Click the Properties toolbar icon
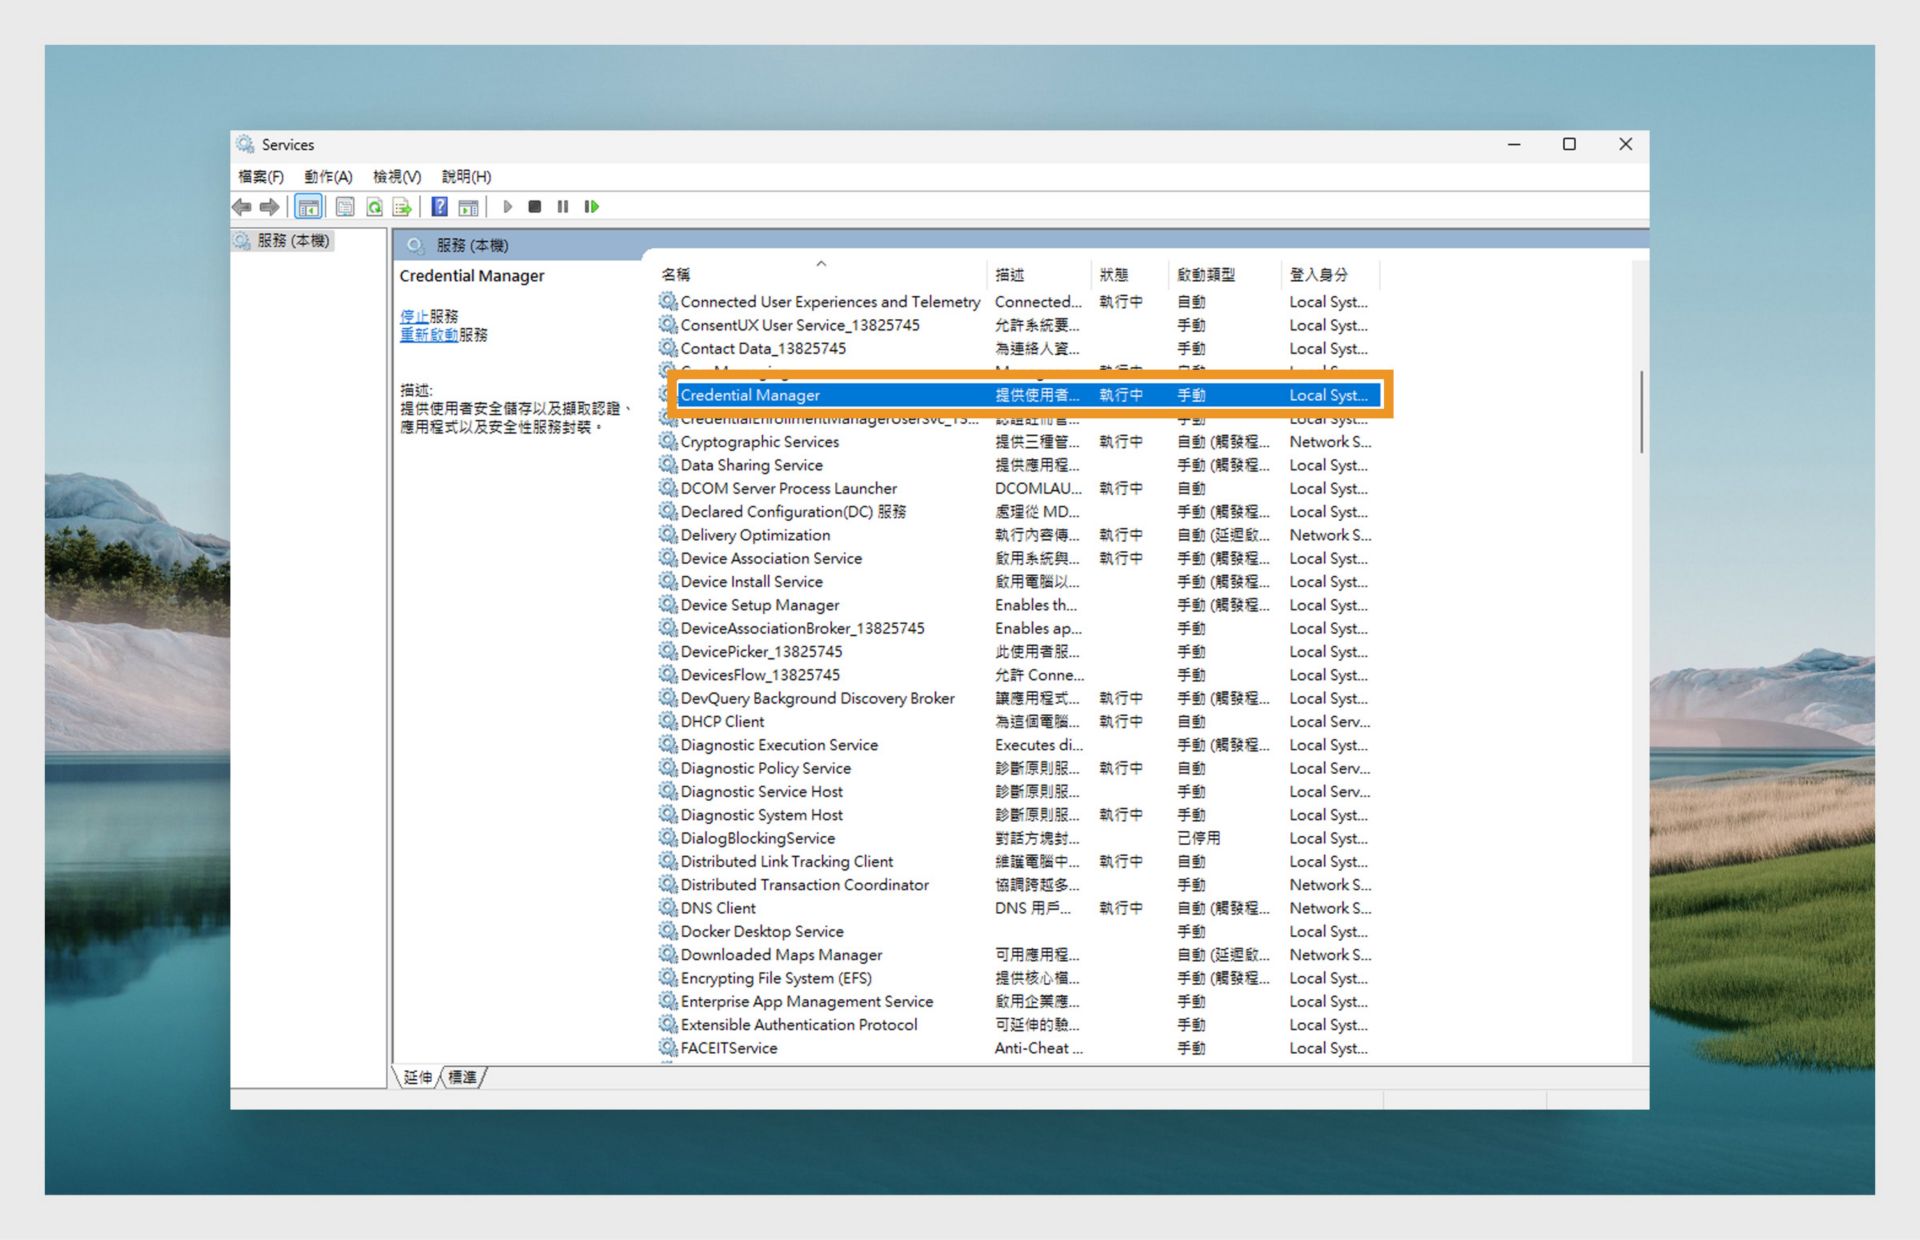Screen dimensions: 1920x1240 [x=345, y=207]
